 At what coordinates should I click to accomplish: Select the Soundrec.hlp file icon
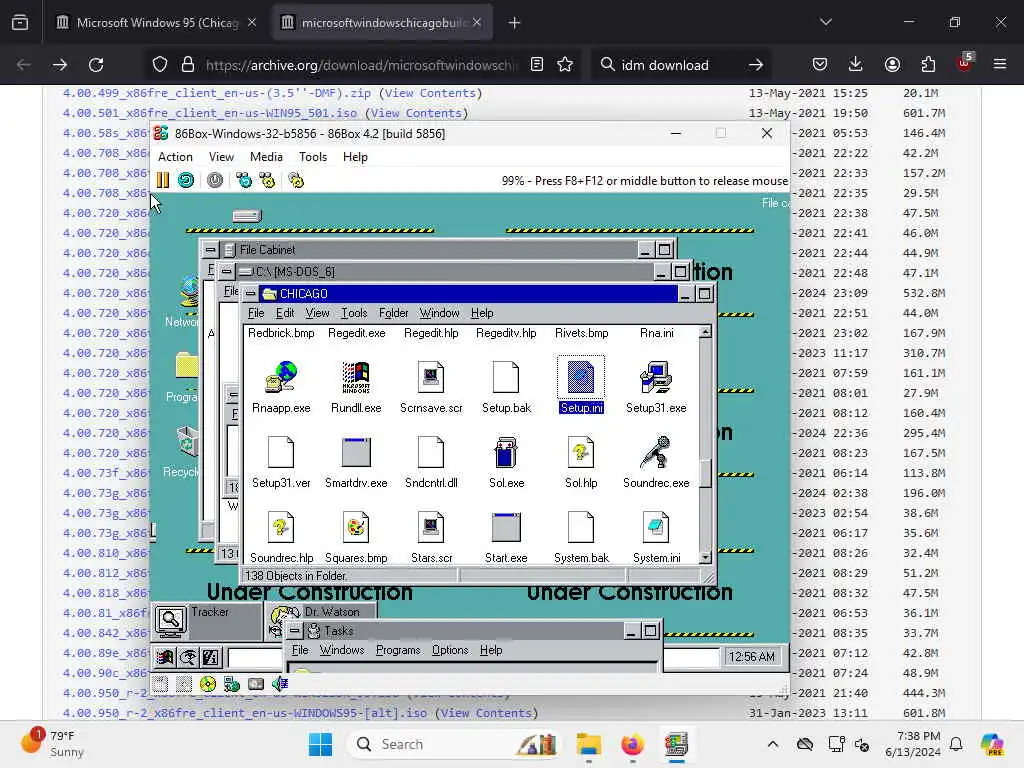tap(281, 527)
